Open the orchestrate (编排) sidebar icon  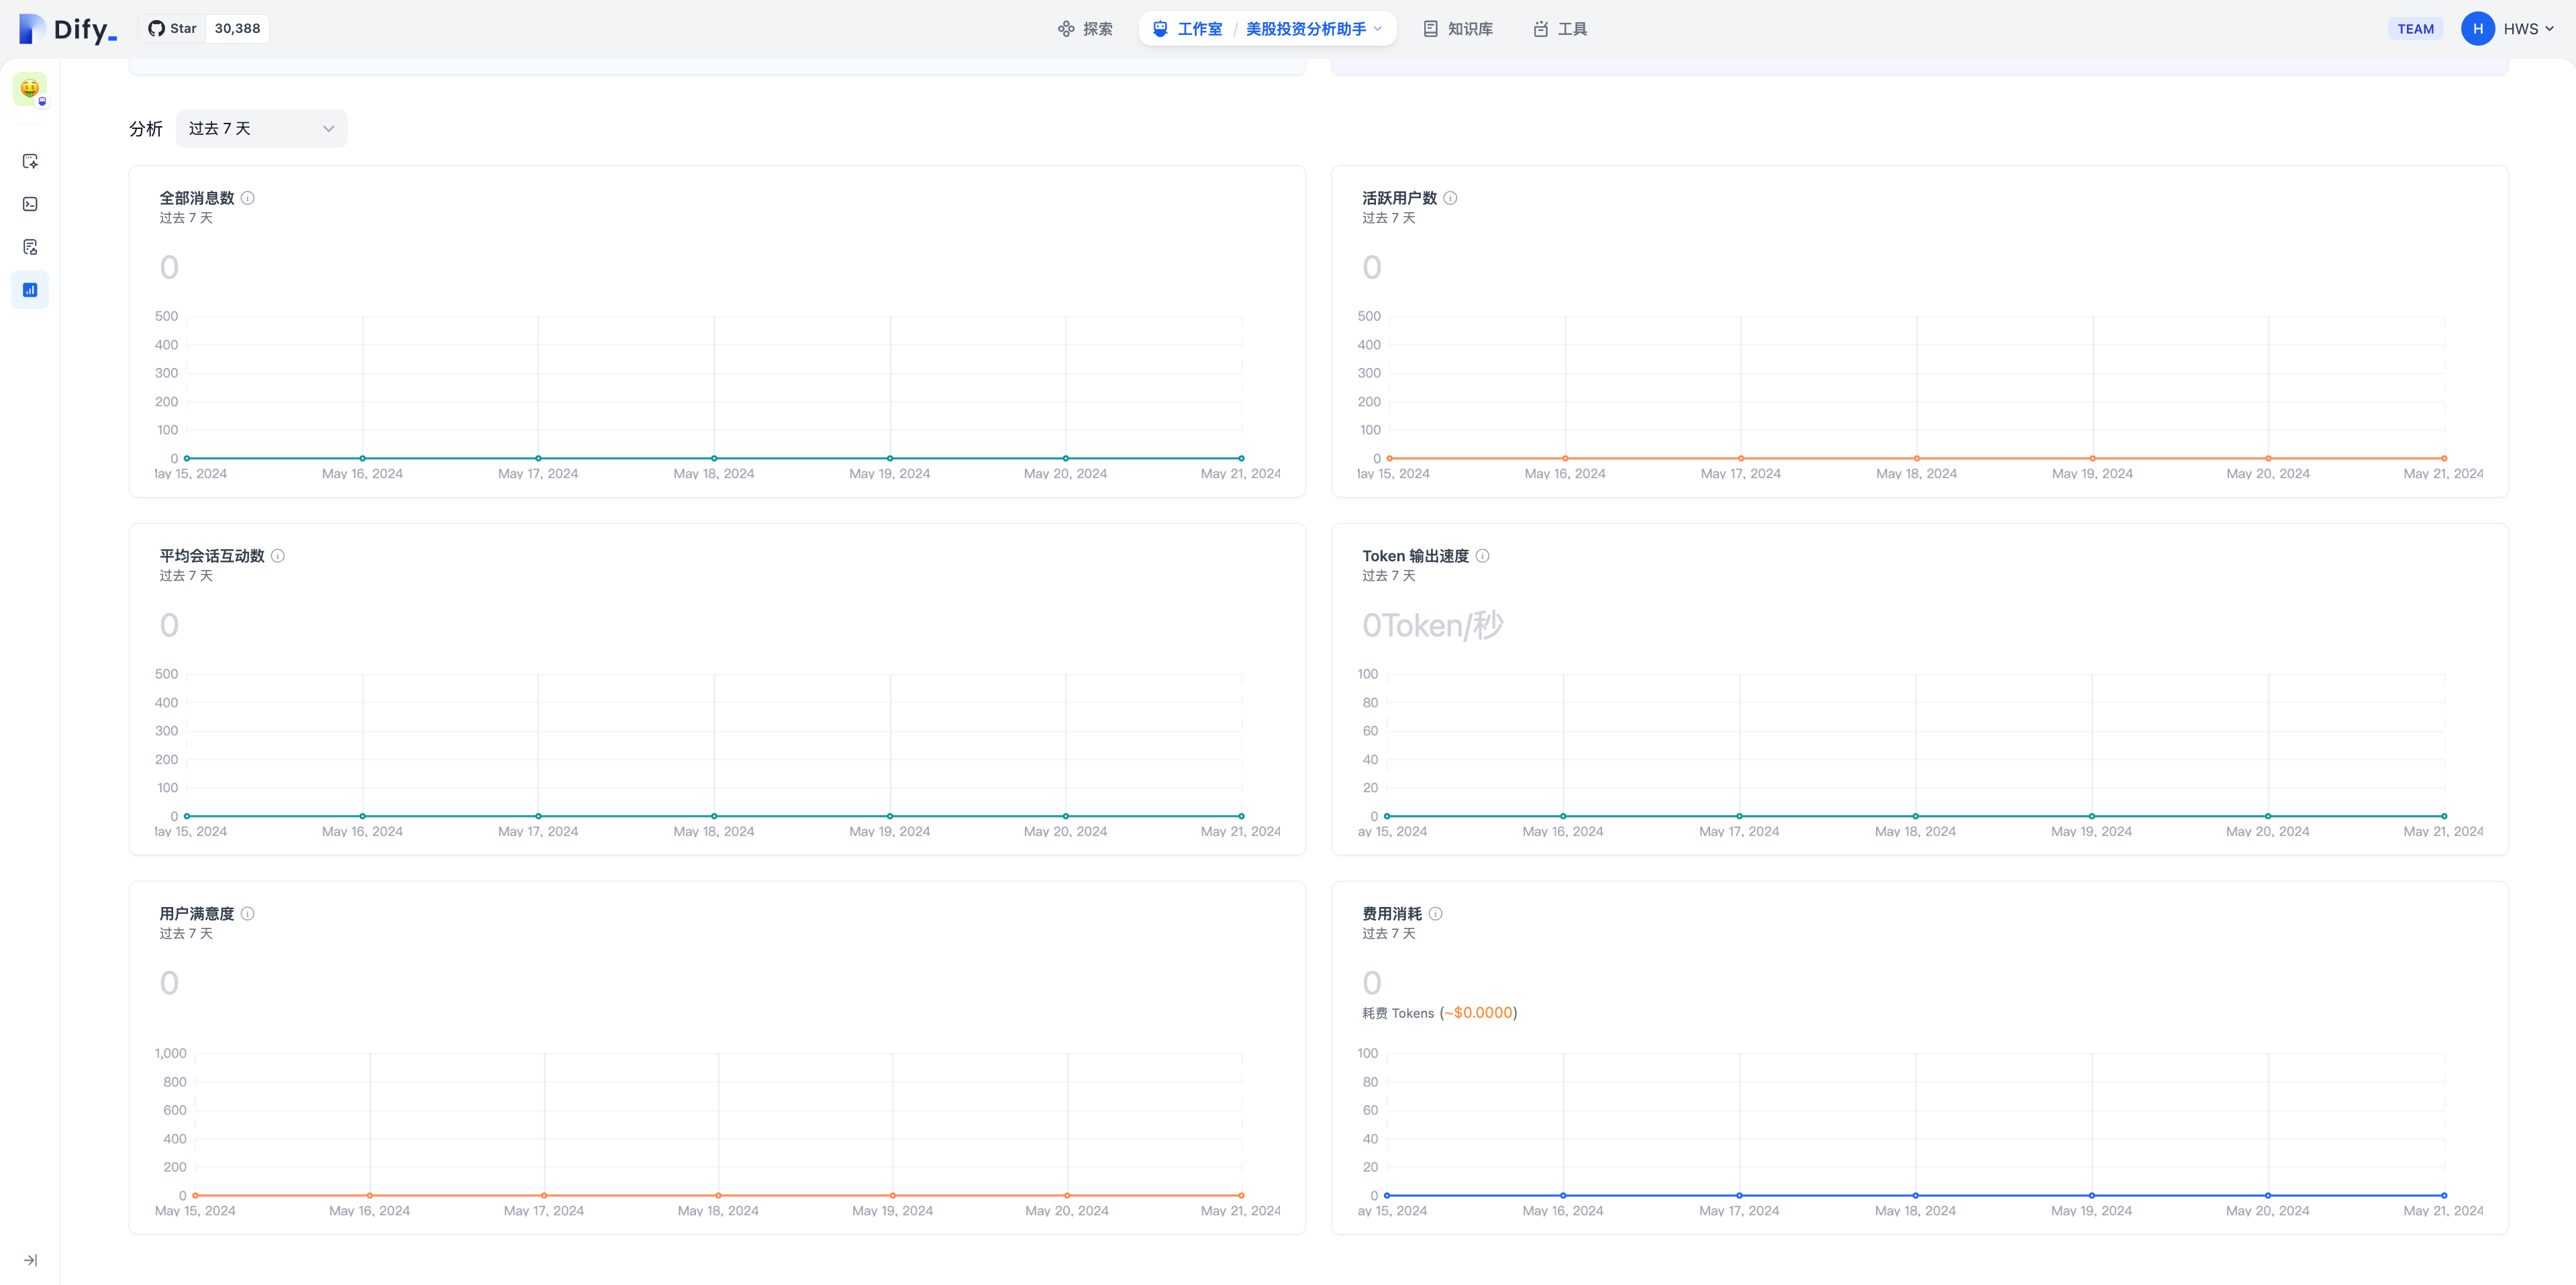pos(30,161)
